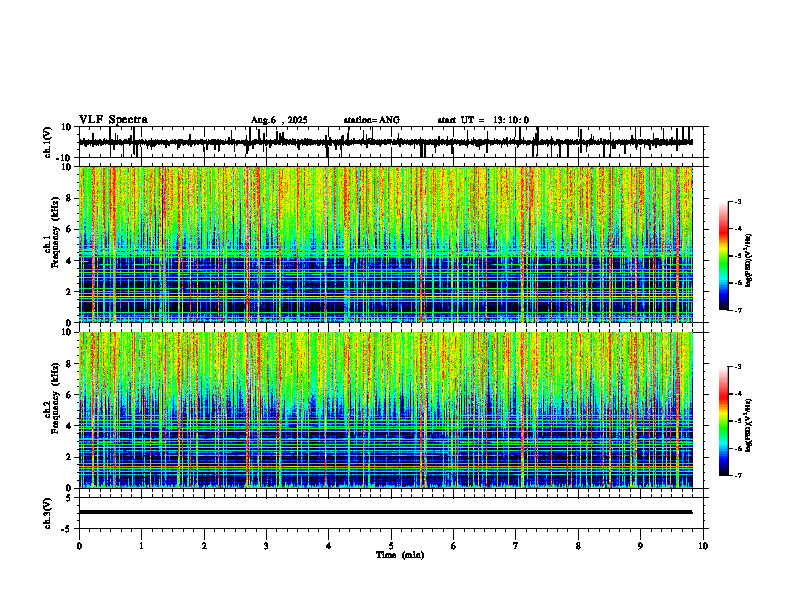Click the ch.1 color bar log(PSD) label
The height and width of the screenshot is (612, 792).
pyautogui.click(x=749, y=261)
